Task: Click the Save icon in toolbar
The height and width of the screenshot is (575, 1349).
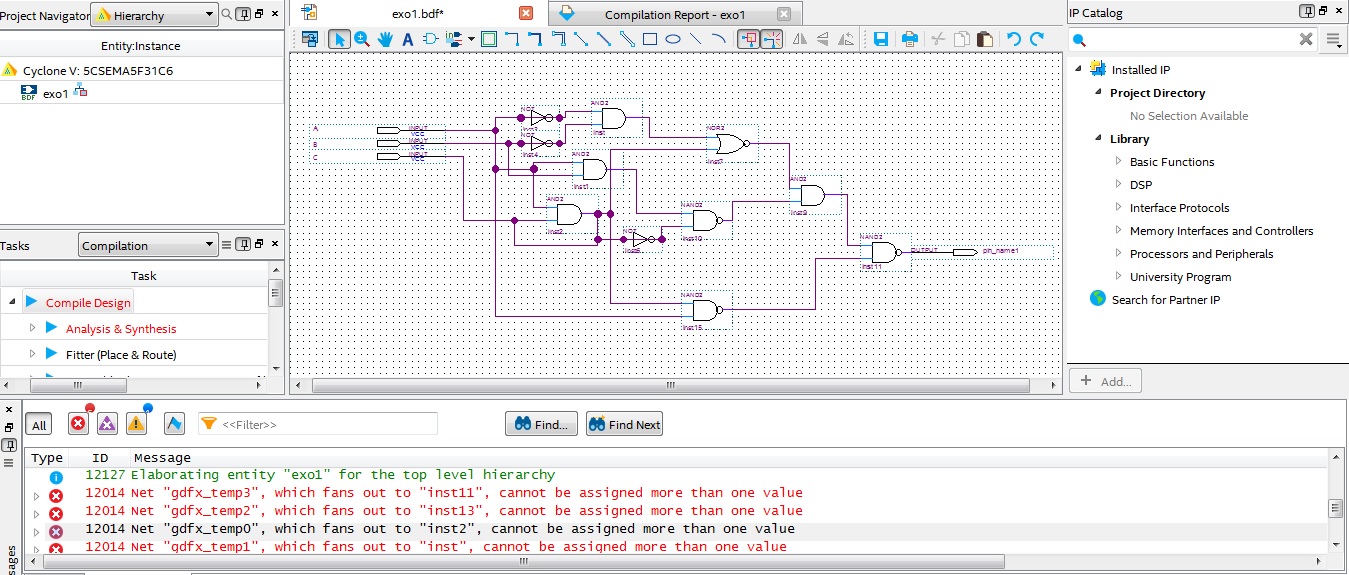Action: [x=881, y=40]
